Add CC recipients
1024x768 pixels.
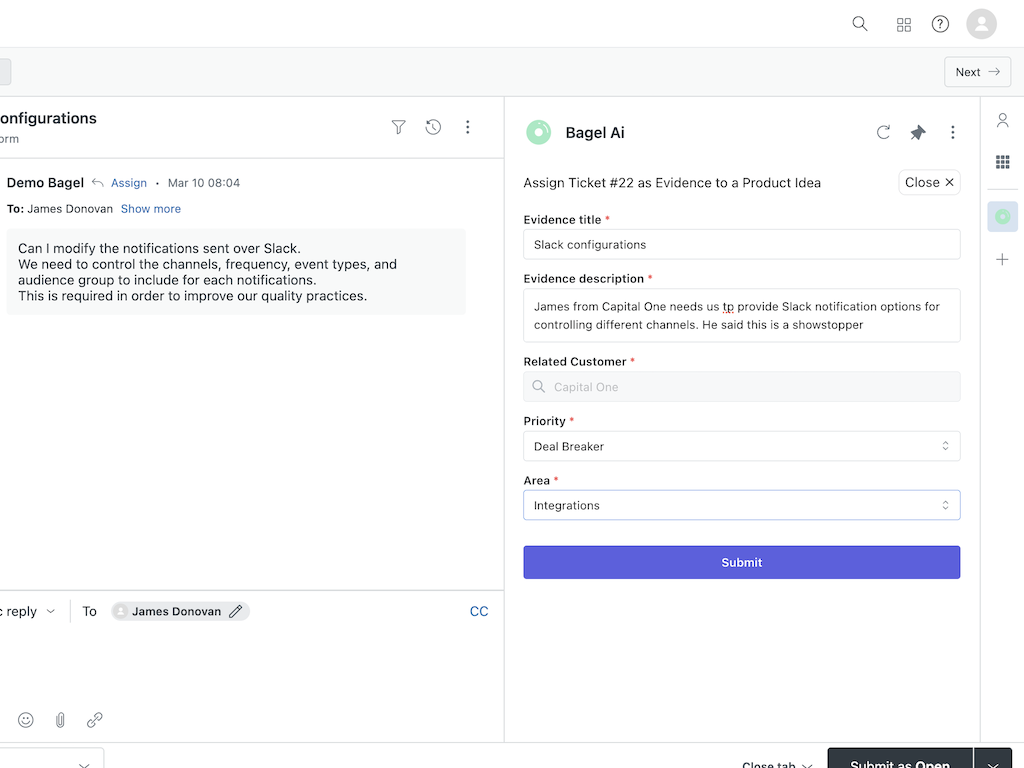(479, 611)
